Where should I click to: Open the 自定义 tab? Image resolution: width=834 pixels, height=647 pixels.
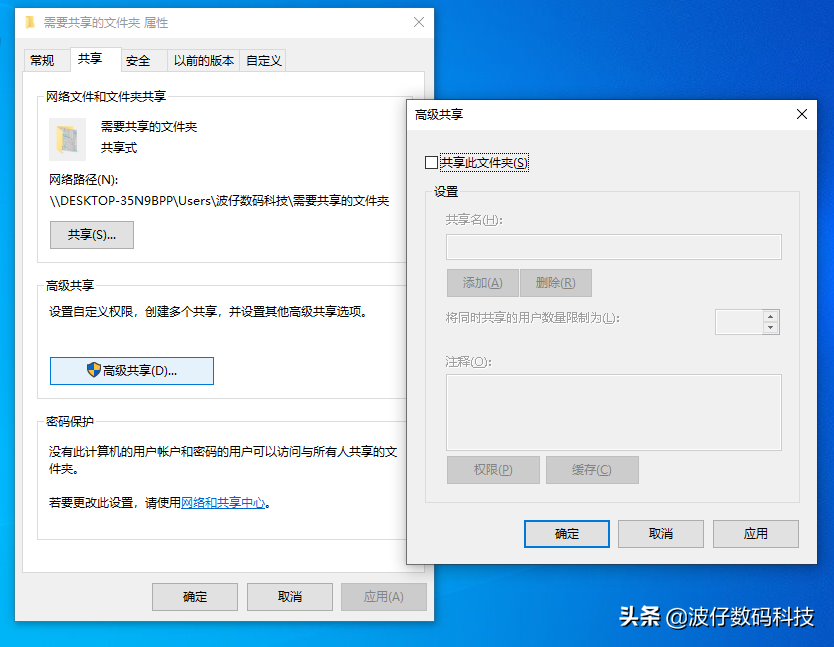tap(264, 61)
